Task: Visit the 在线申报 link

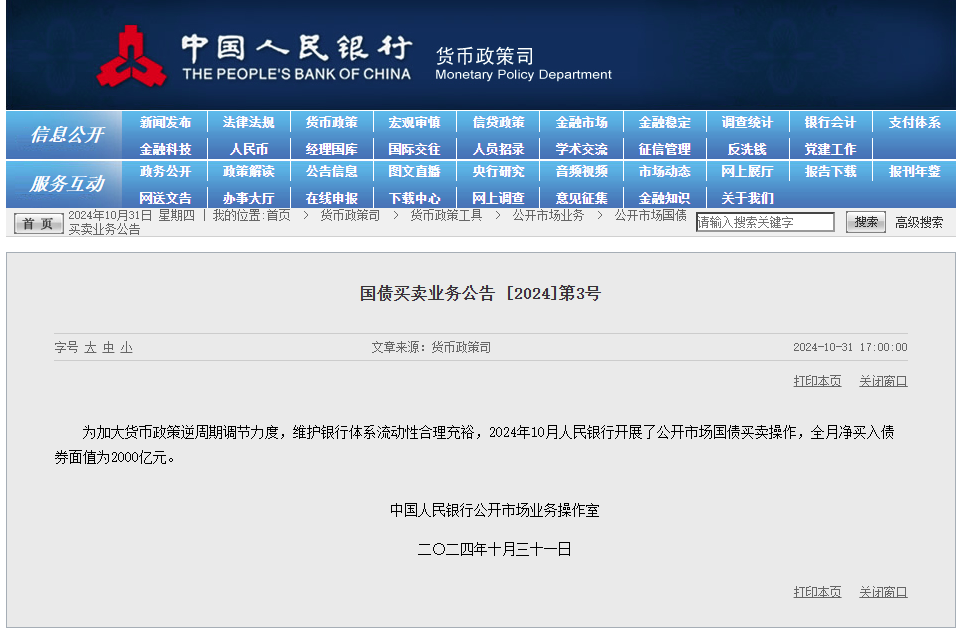Action: (x=331, y=198)
